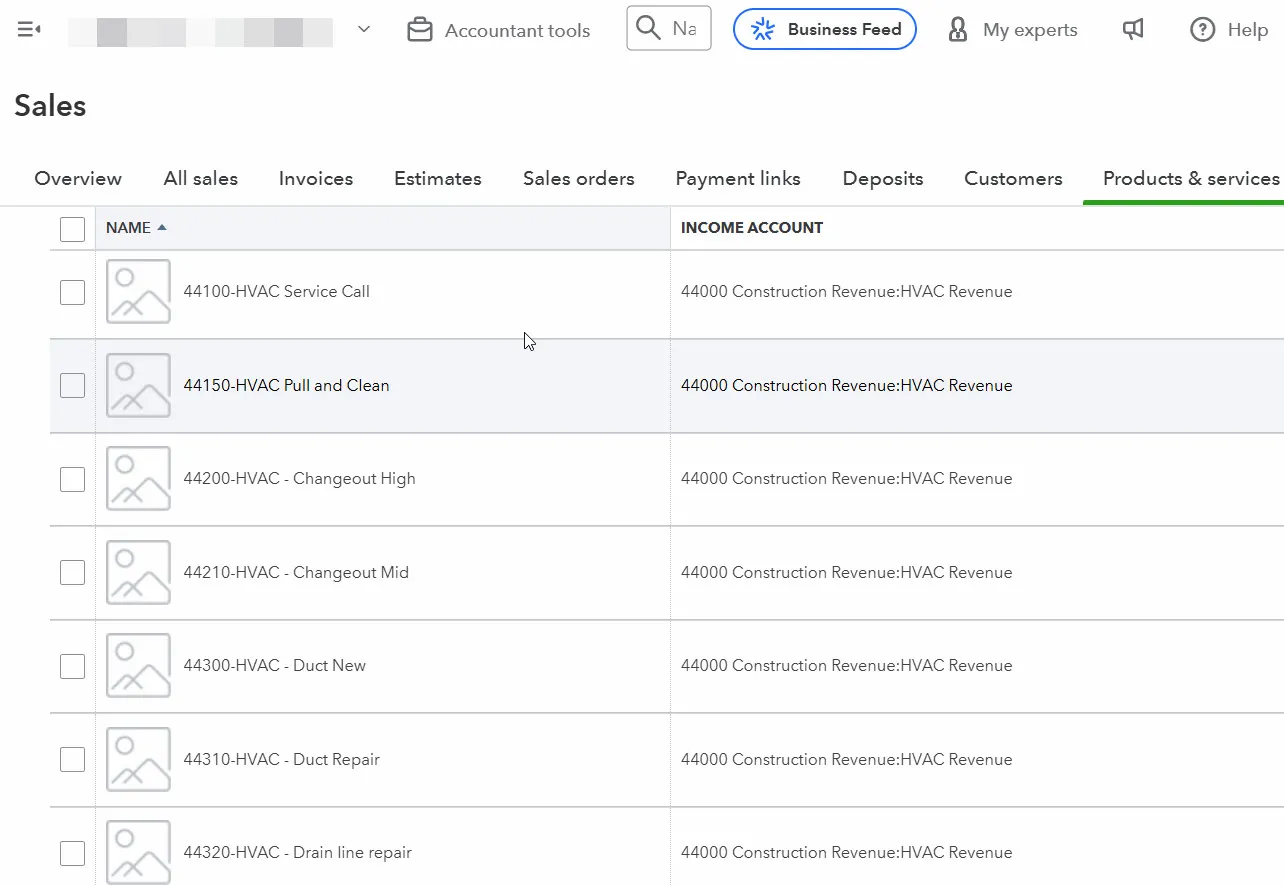
Task: Open the Accountant tools briefcase icon
Action: click(x=420, y=30)
